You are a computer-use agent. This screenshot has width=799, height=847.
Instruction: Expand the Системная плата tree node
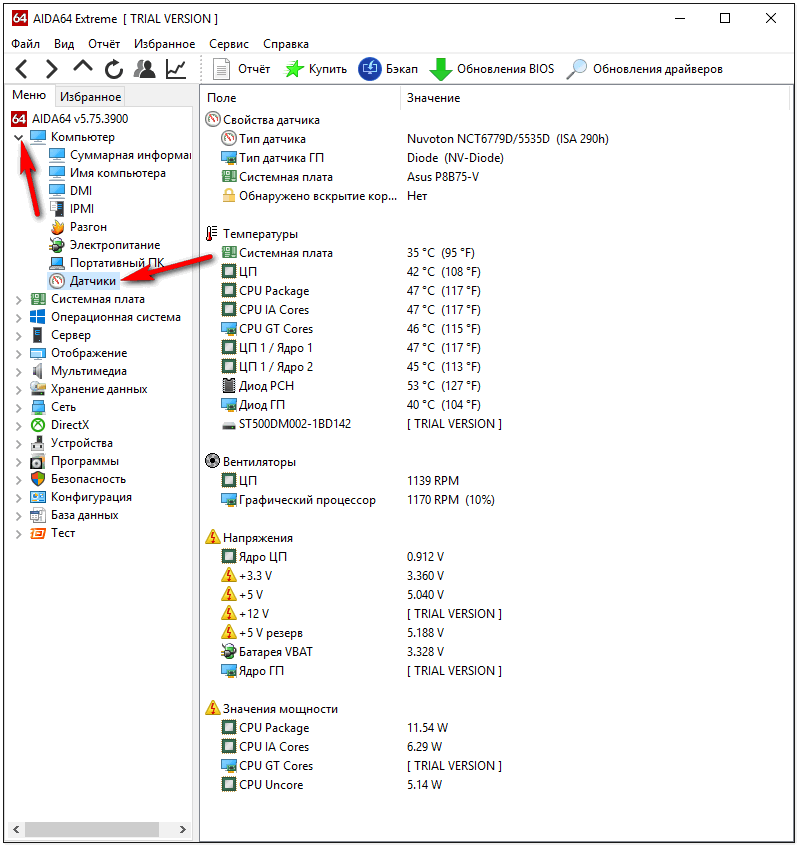18,299
